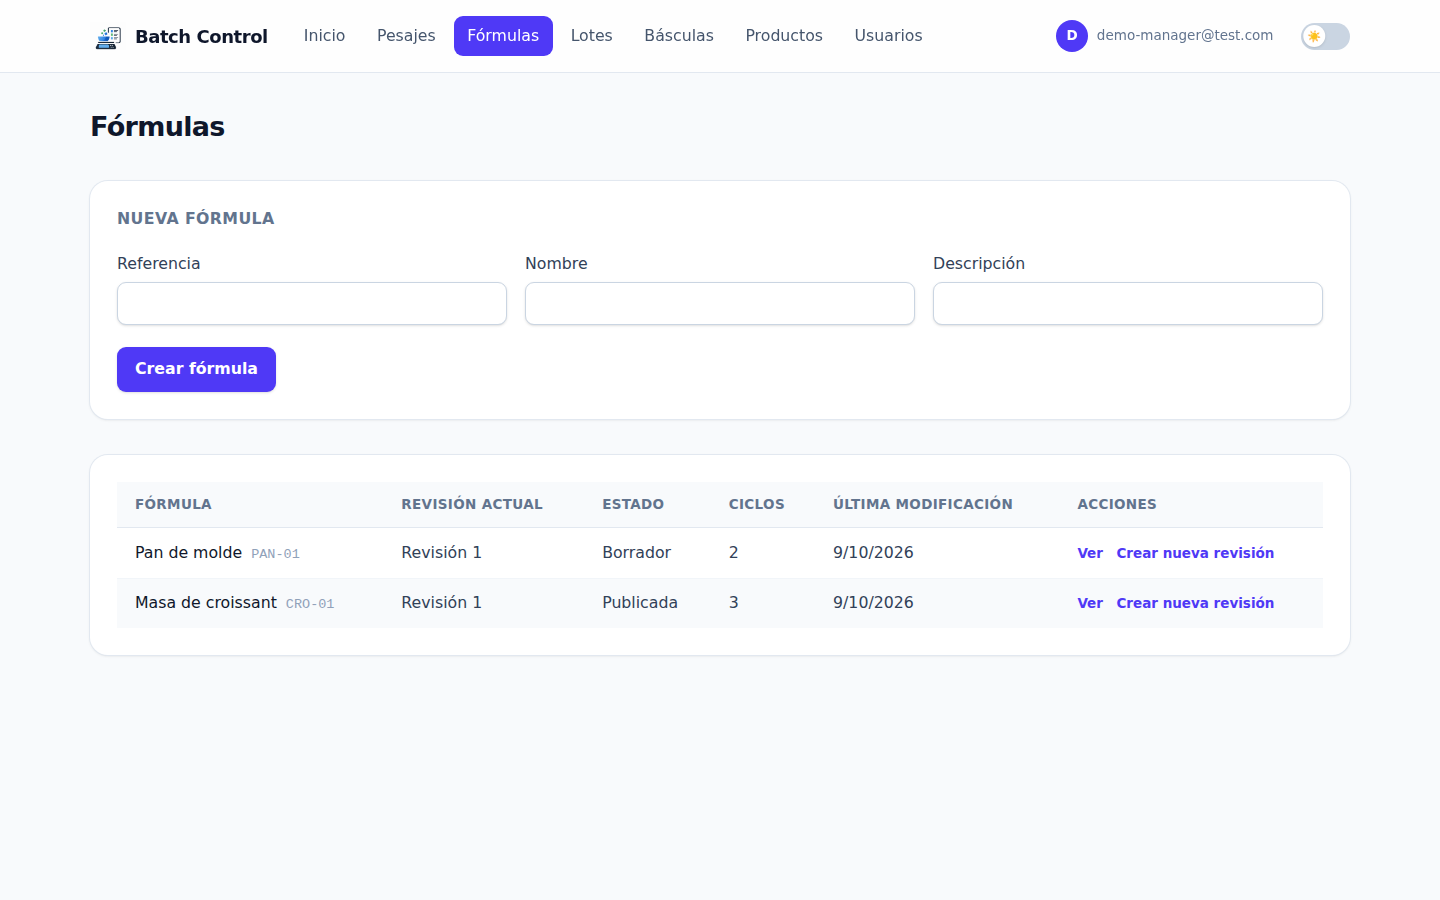This screenshot has height=900, width=1440.
Task: Focus the Nombre input field
Action: click(x=720, y=303)
